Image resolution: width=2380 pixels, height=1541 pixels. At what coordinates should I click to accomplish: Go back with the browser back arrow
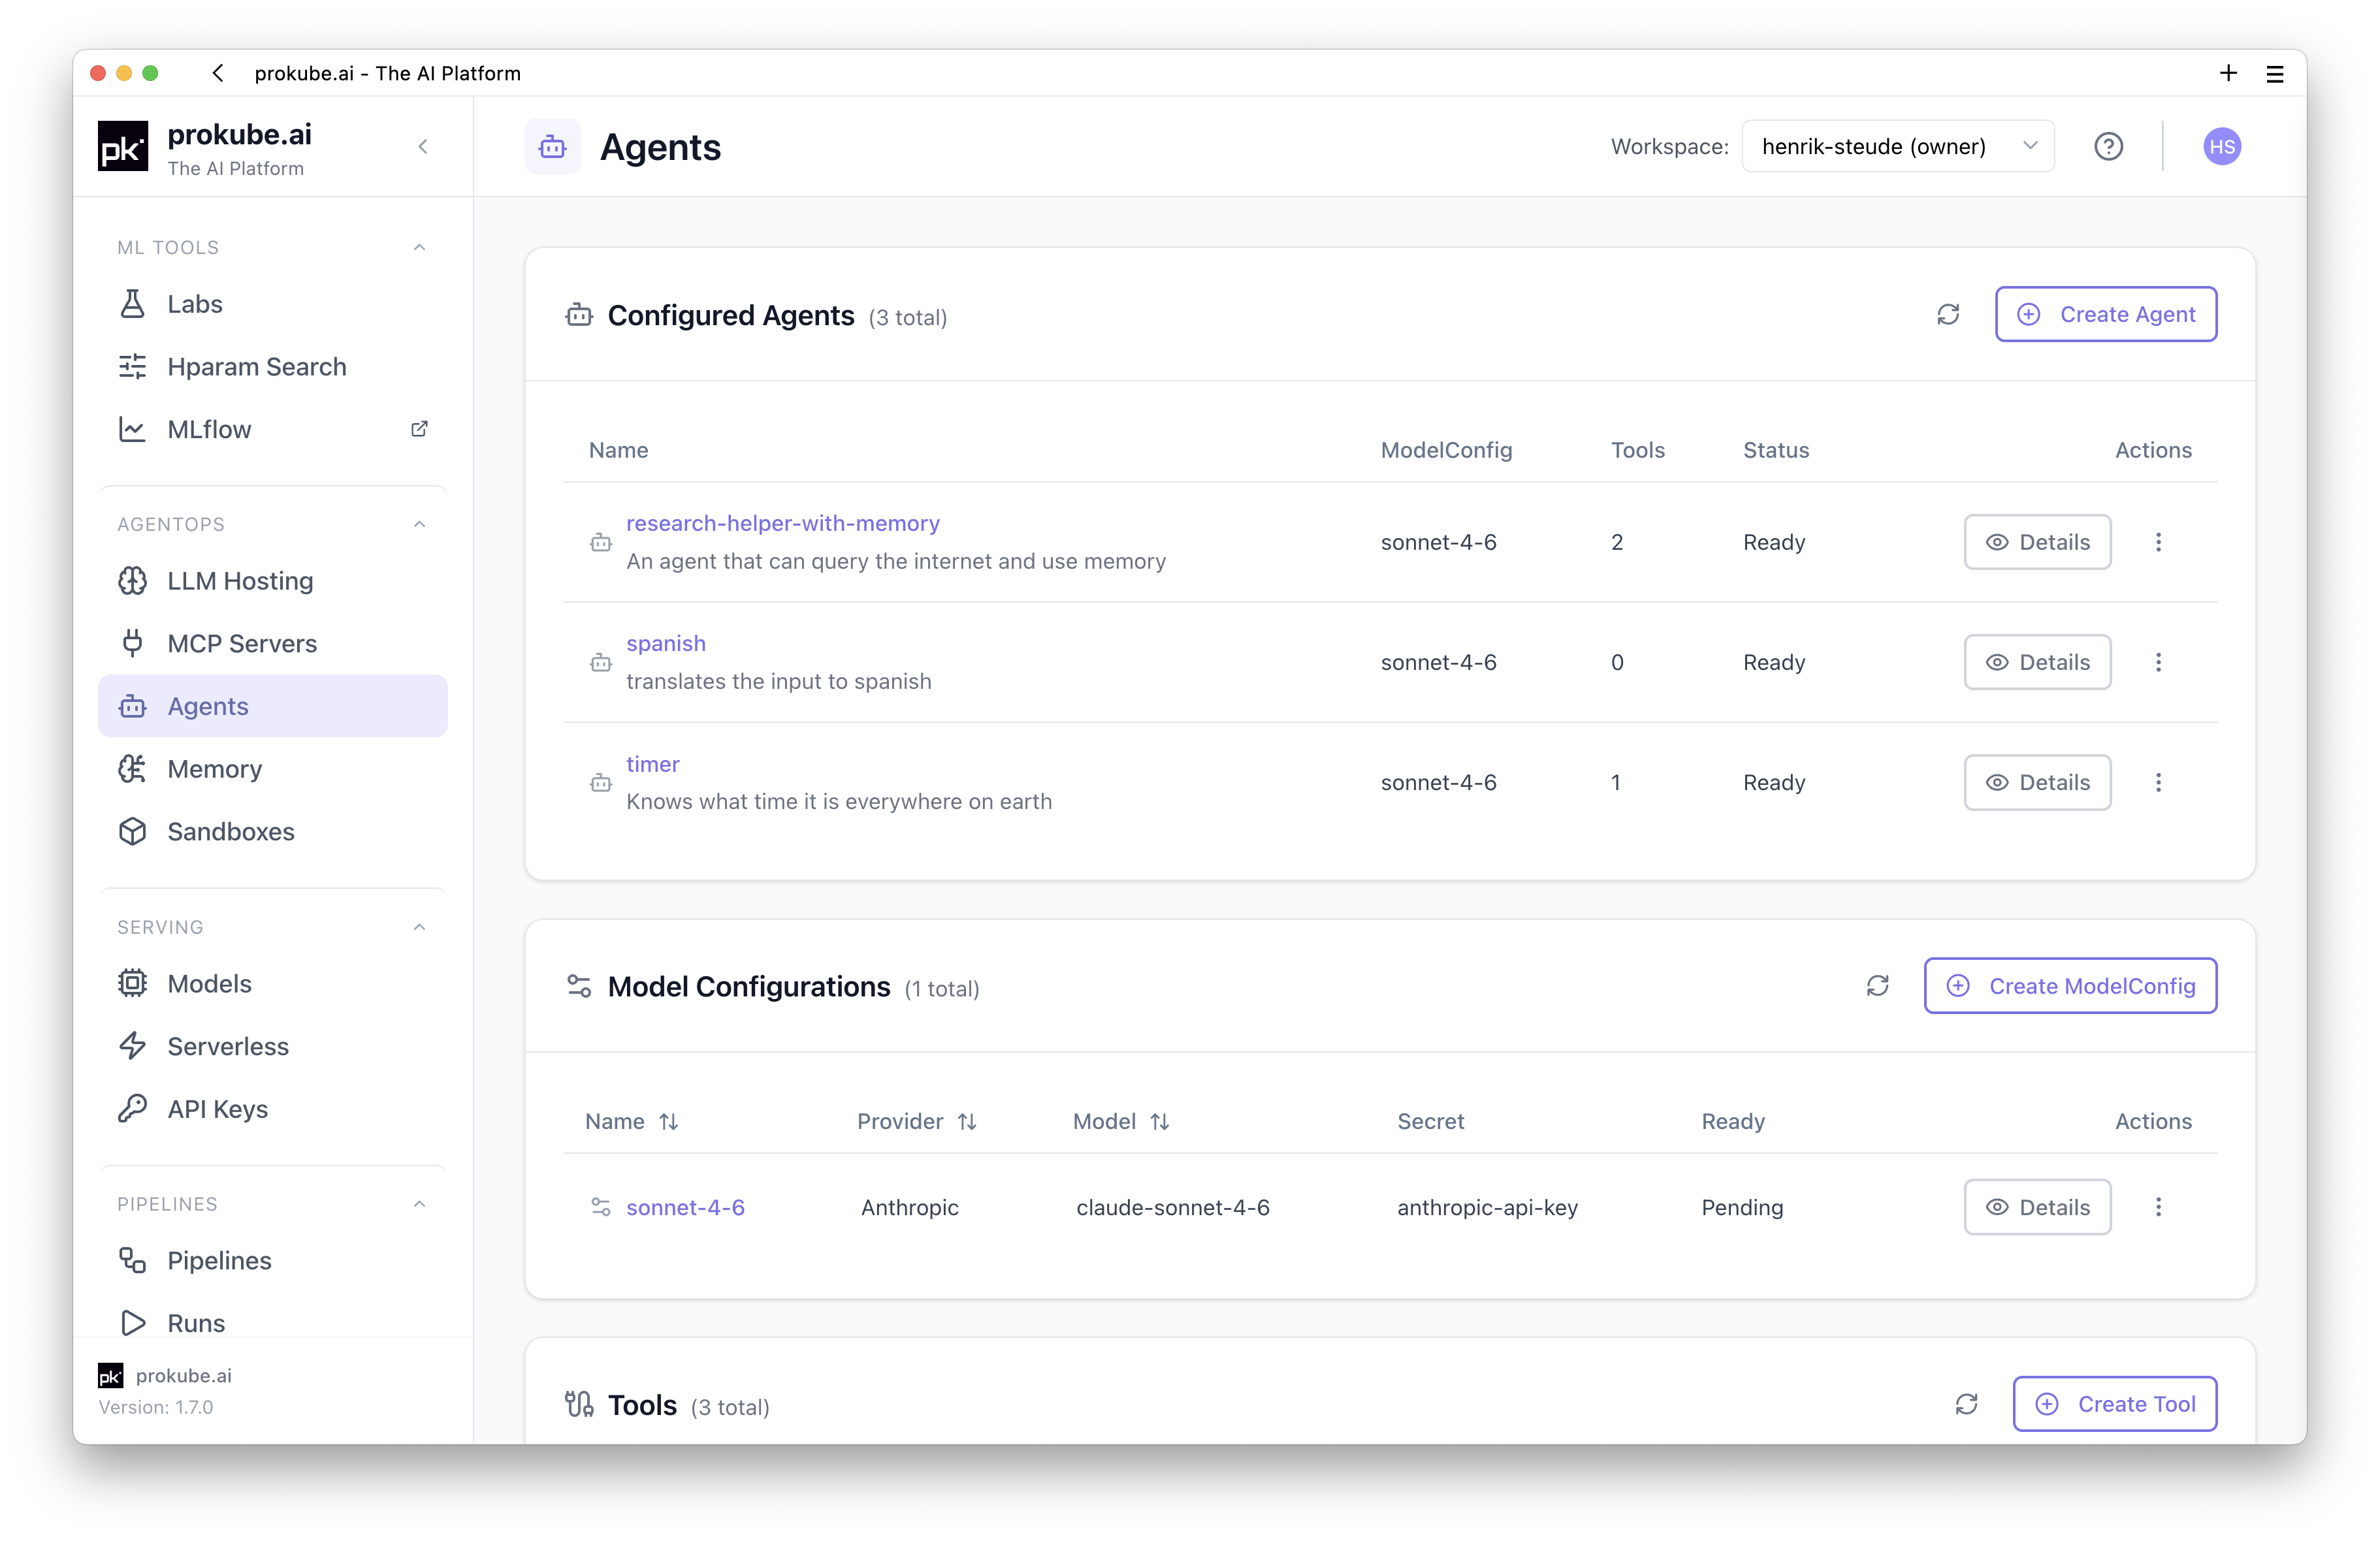pos(218,73)
